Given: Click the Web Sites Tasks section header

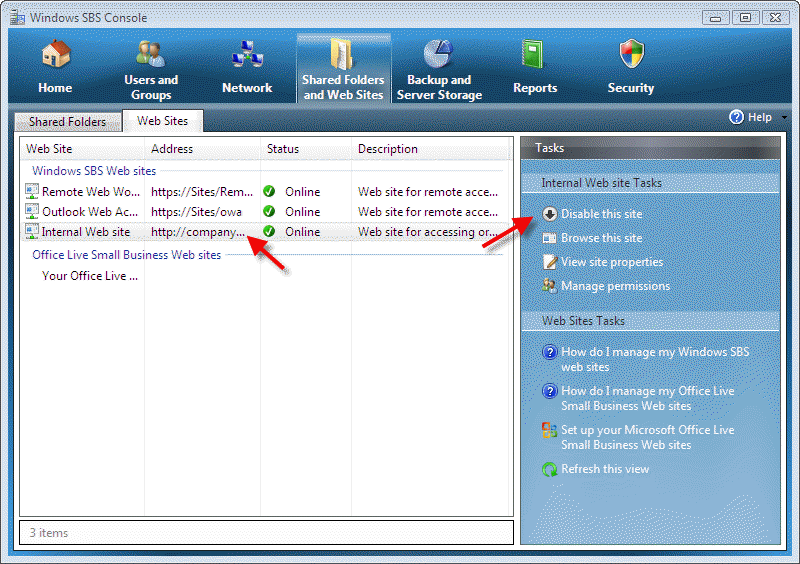Looking at the screenshot, I should click(583, 321).
